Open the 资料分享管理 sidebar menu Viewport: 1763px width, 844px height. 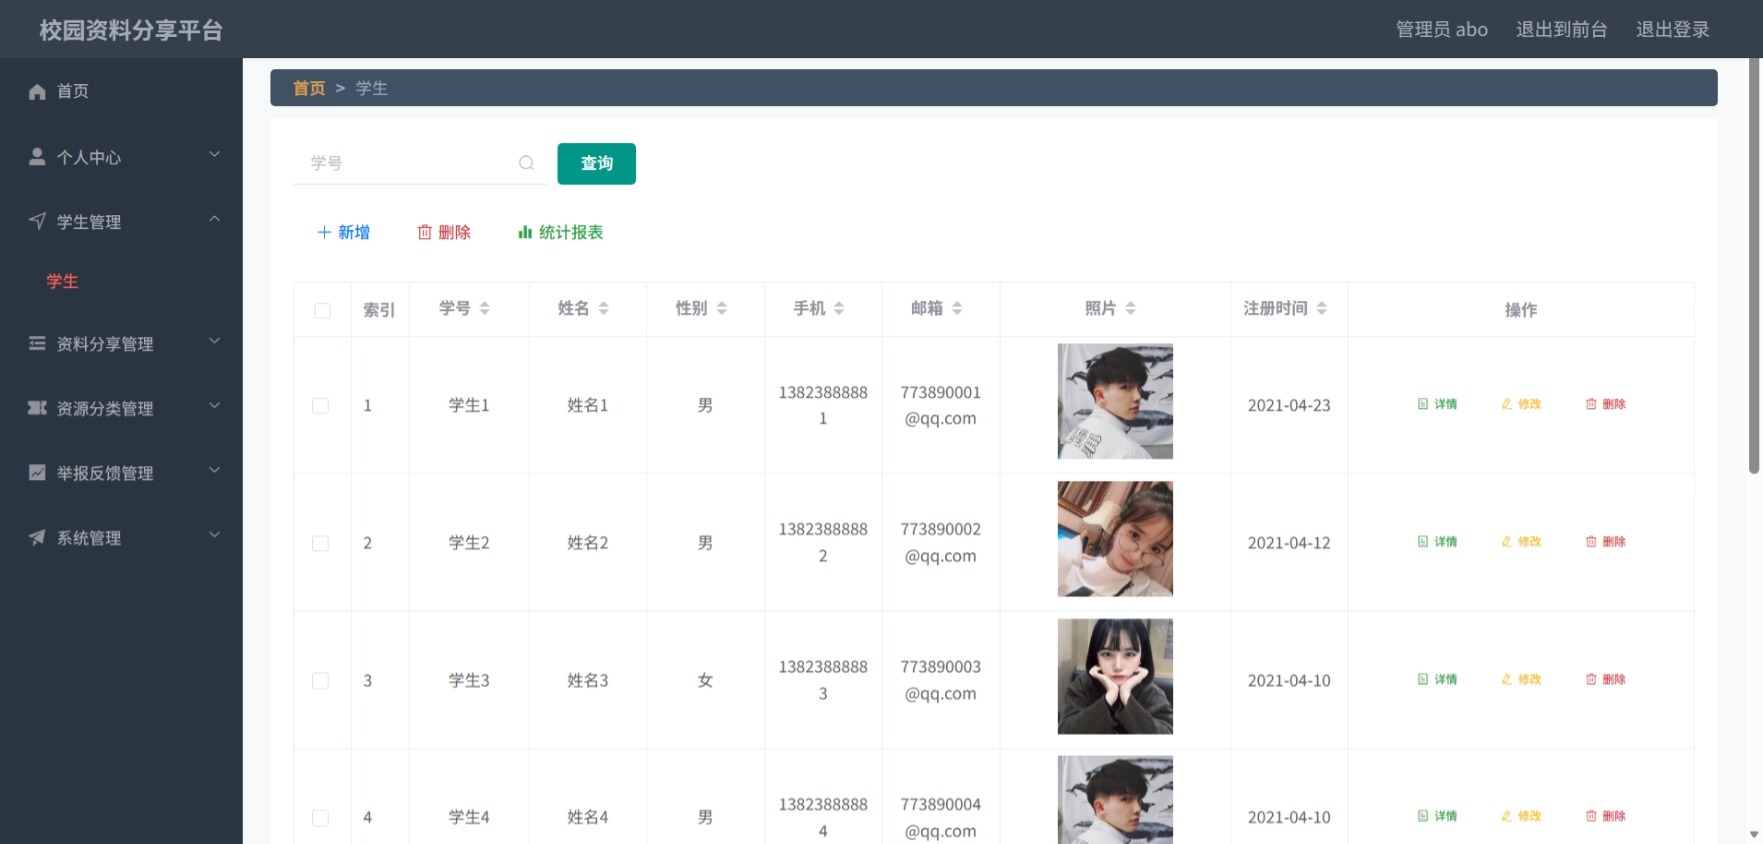pyautogui.click(x=121, y=343)
